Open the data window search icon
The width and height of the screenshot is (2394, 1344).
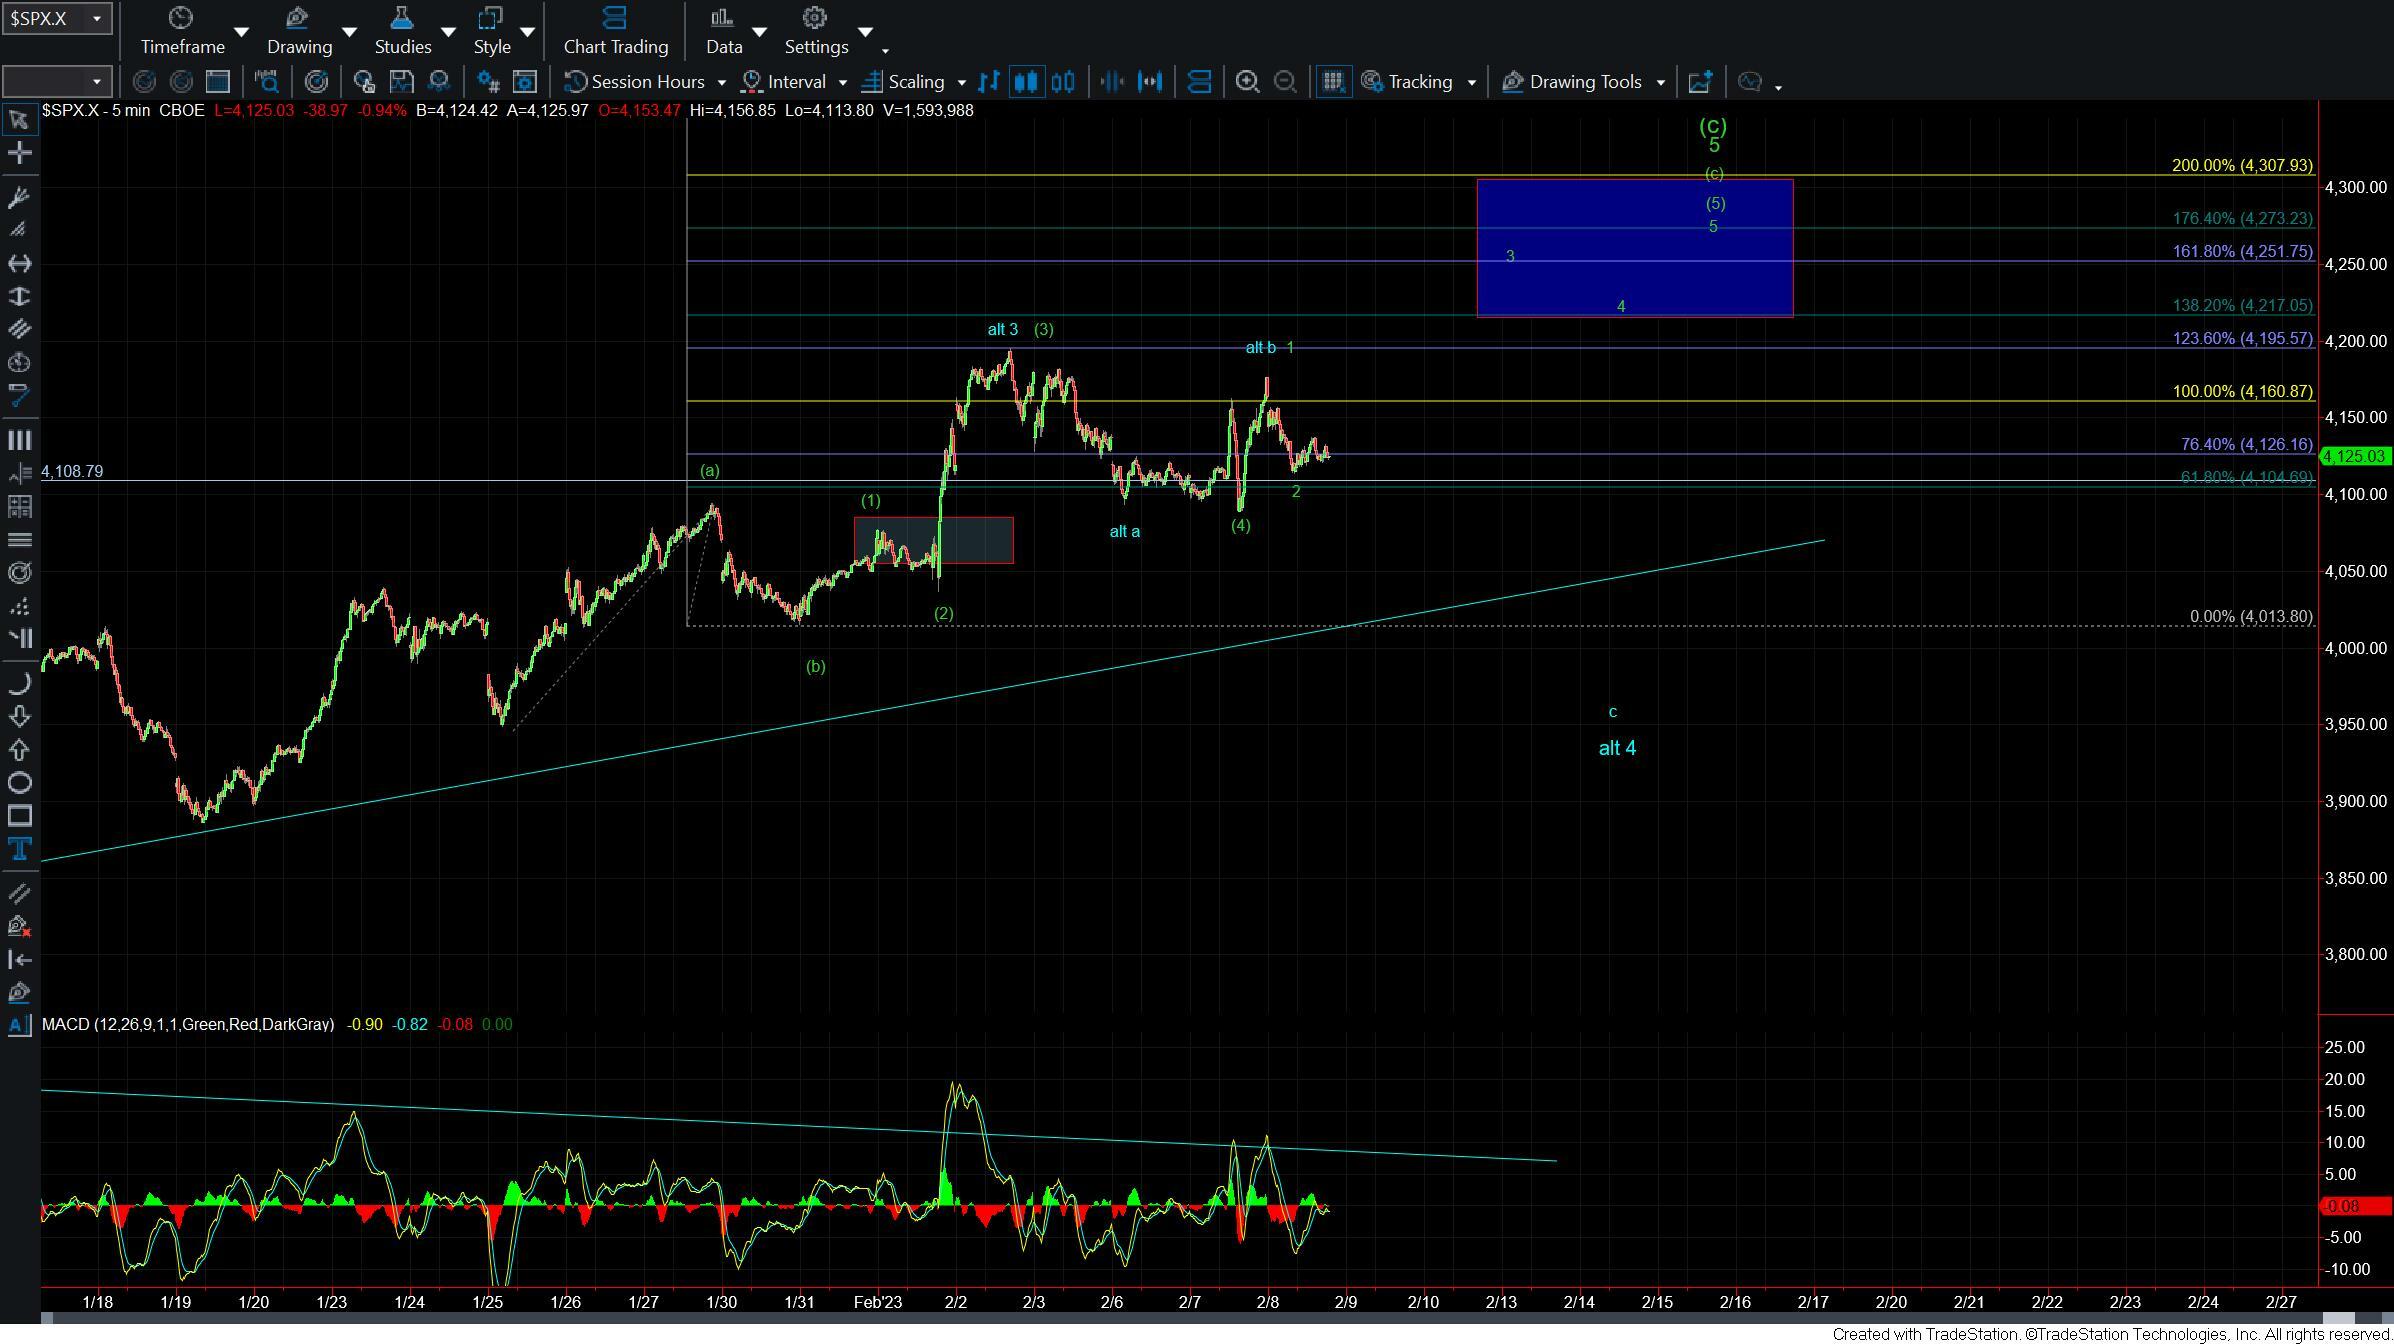(x=267, y=82)
